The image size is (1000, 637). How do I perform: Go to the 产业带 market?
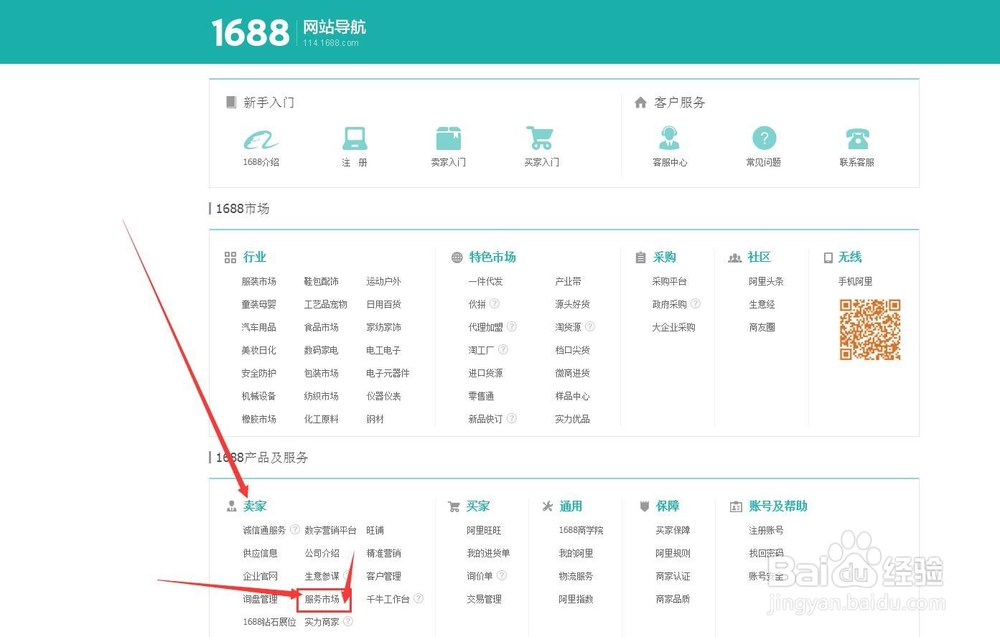568,281
